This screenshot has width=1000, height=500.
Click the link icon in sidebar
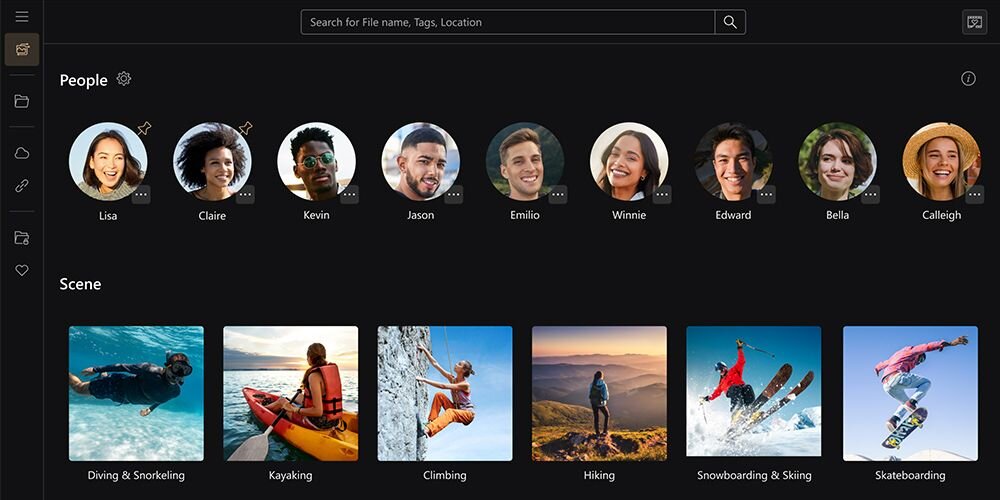(x=22, y=186)
